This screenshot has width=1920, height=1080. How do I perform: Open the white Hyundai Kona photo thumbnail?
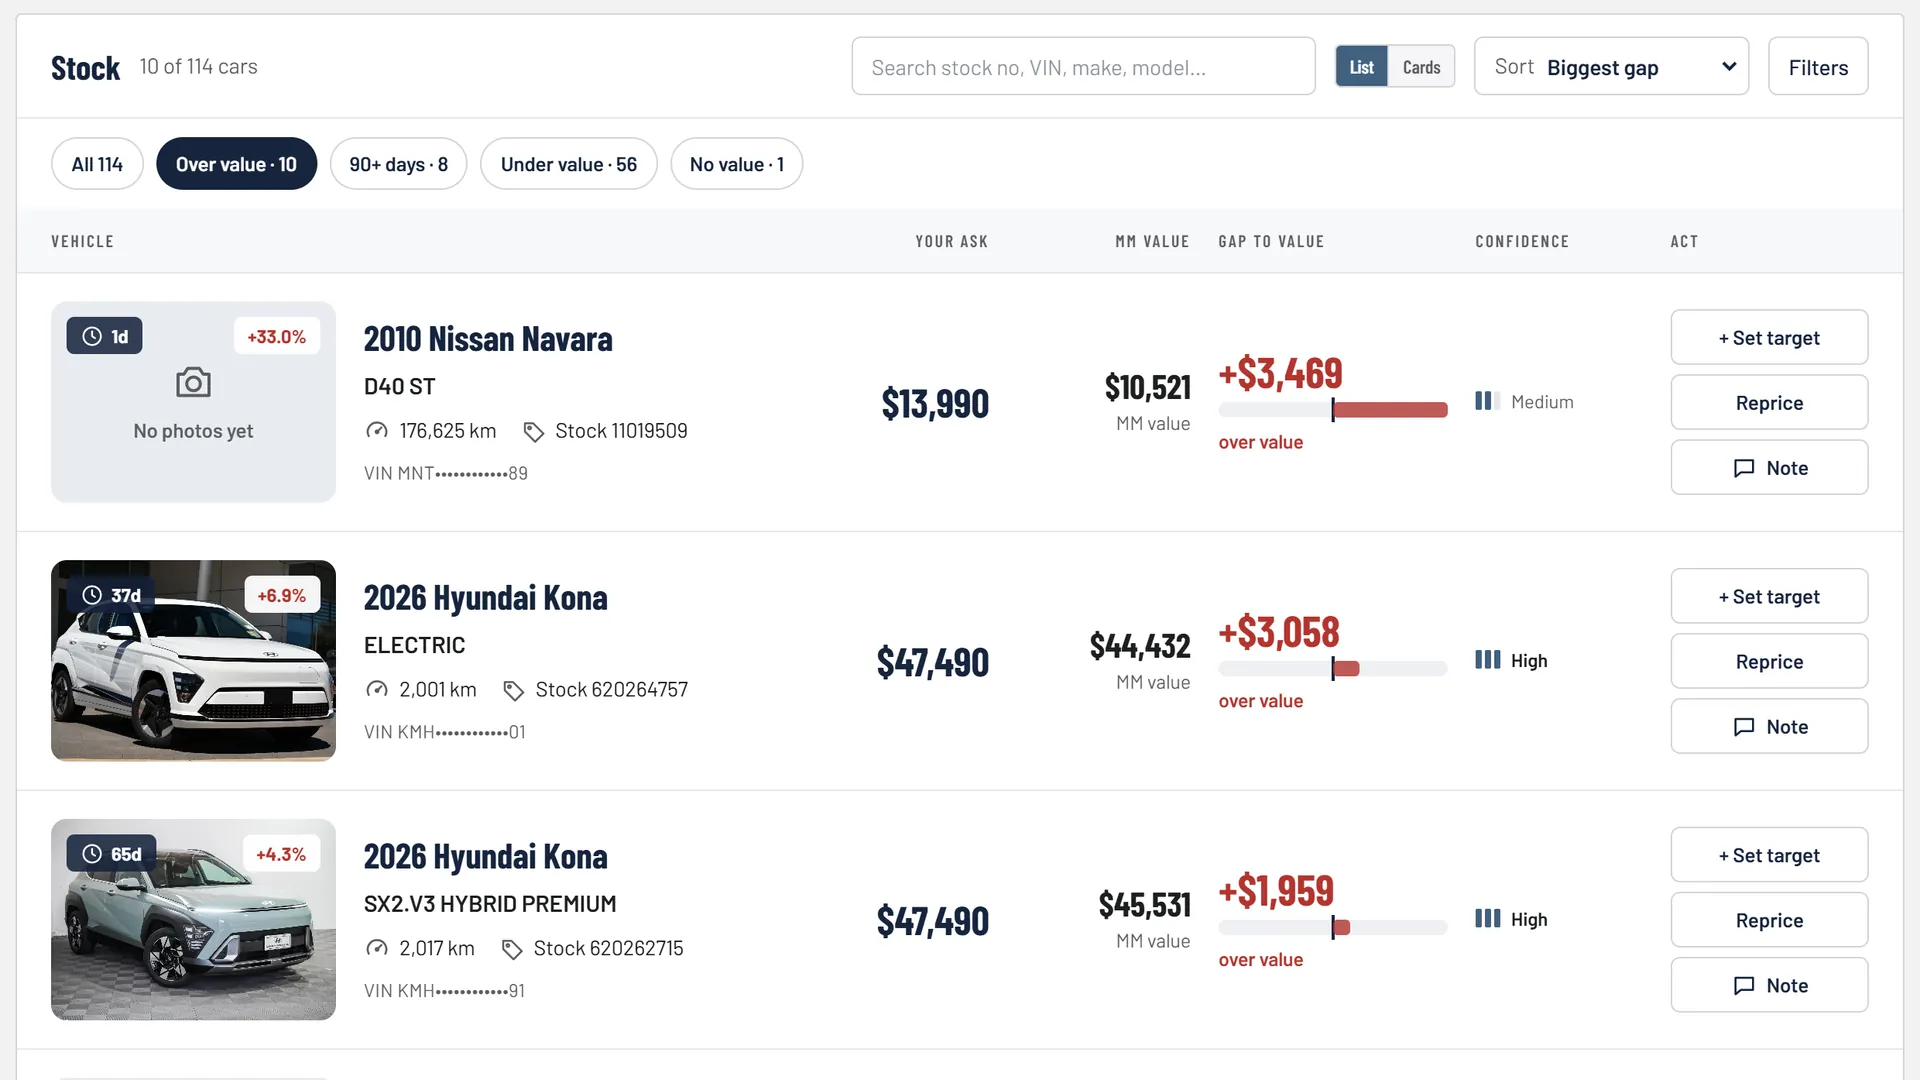pyautogui.click(x=193, y=661)
